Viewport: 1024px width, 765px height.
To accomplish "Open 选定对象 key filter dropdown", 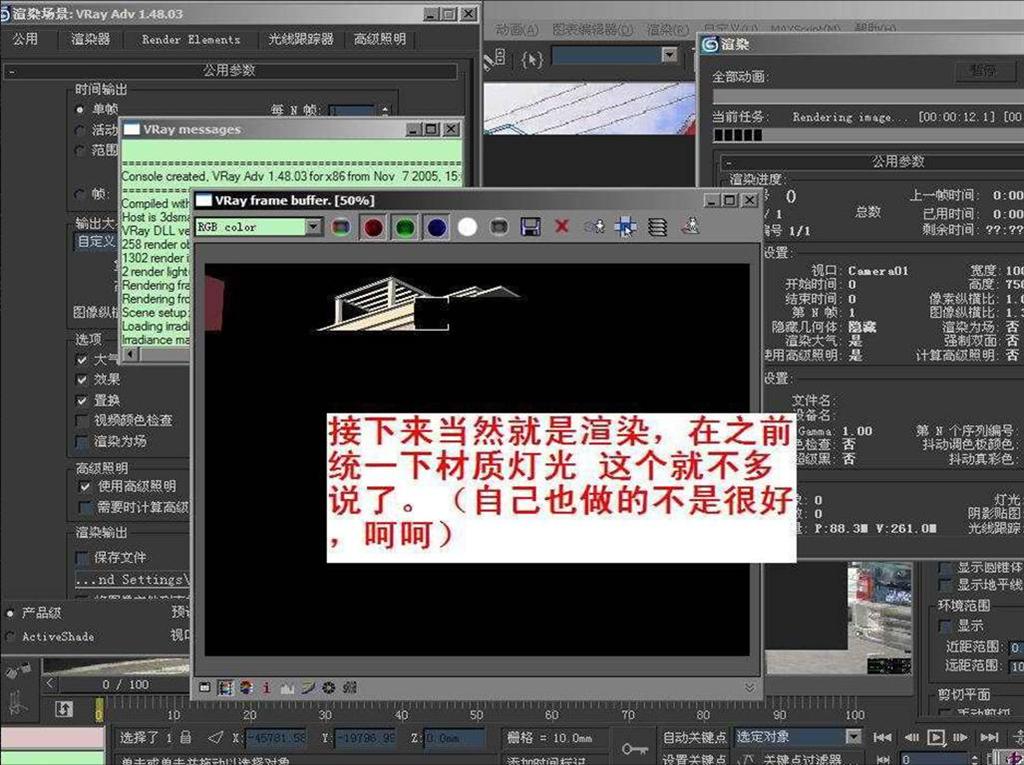I will point(853,737).
